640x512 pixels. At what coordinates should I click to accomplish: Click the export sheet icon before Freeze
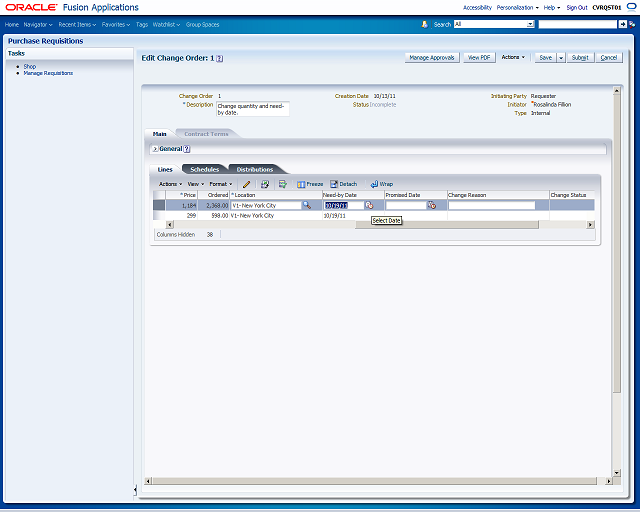[282, 184]
